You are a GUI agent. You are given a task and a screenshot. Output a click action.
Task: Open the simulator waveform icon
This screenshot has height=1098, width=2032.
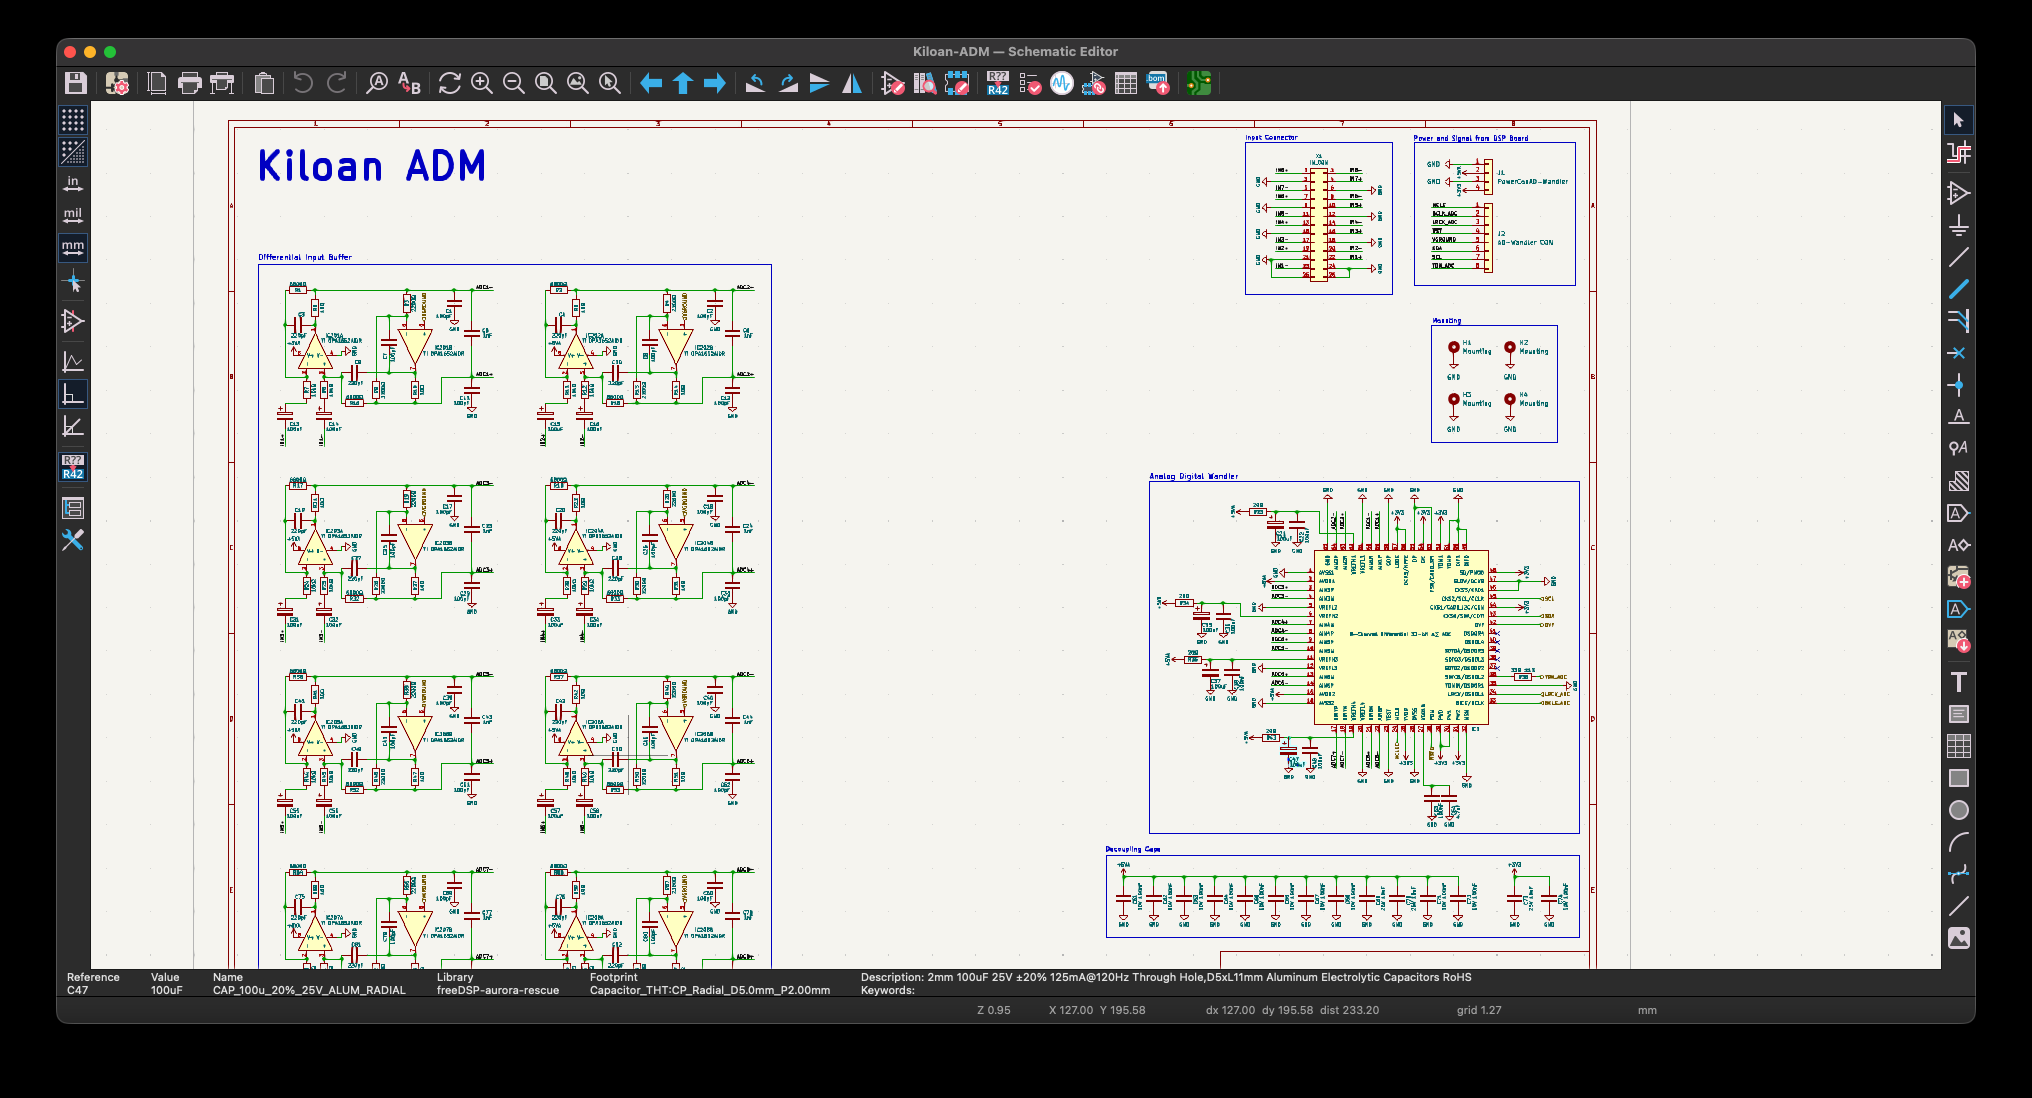(x=1061, y=84)
